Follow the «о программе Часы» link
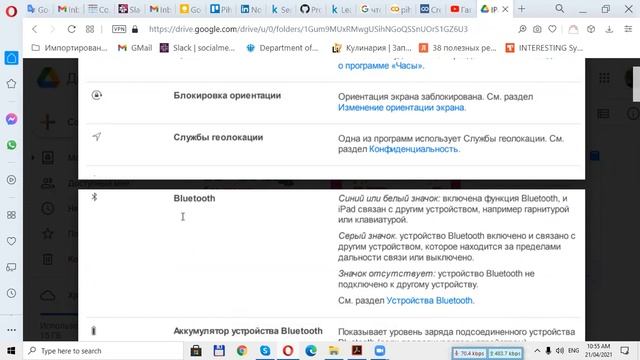640x360 pixels. 380,66
